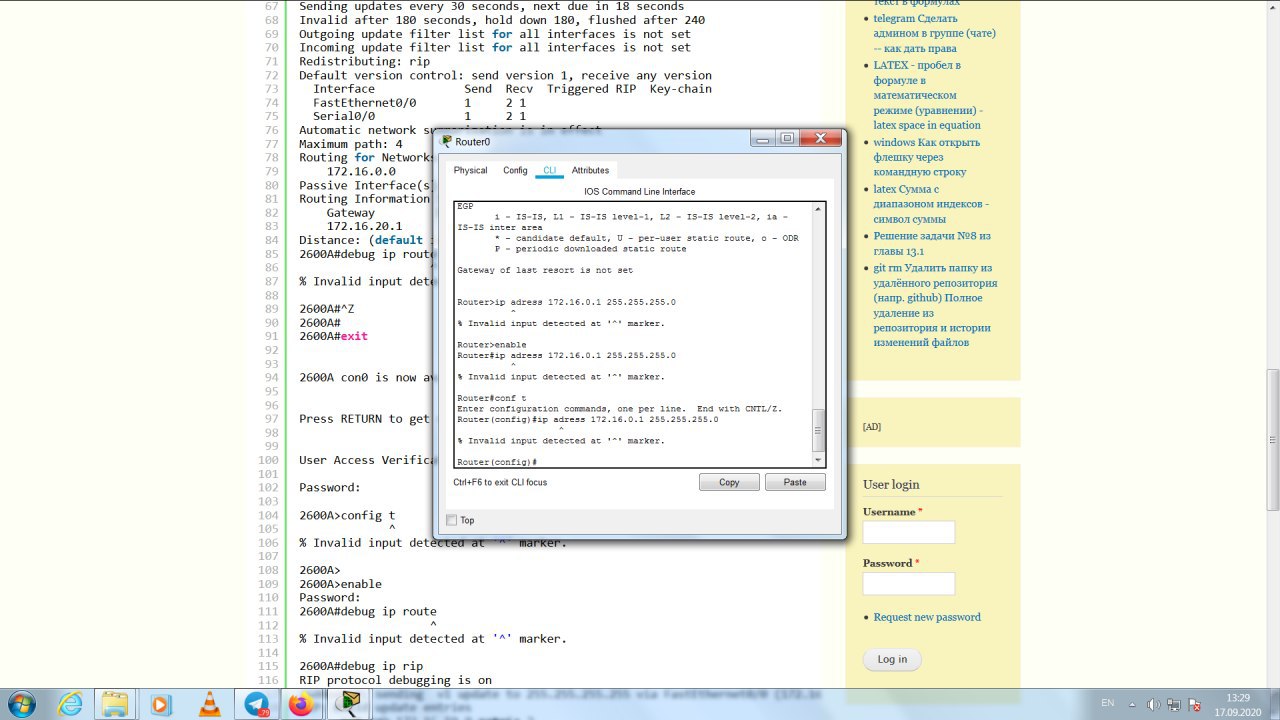Show hidden system tray icons
Screen dimensions: 1280x720
(x=1134, y=704)
